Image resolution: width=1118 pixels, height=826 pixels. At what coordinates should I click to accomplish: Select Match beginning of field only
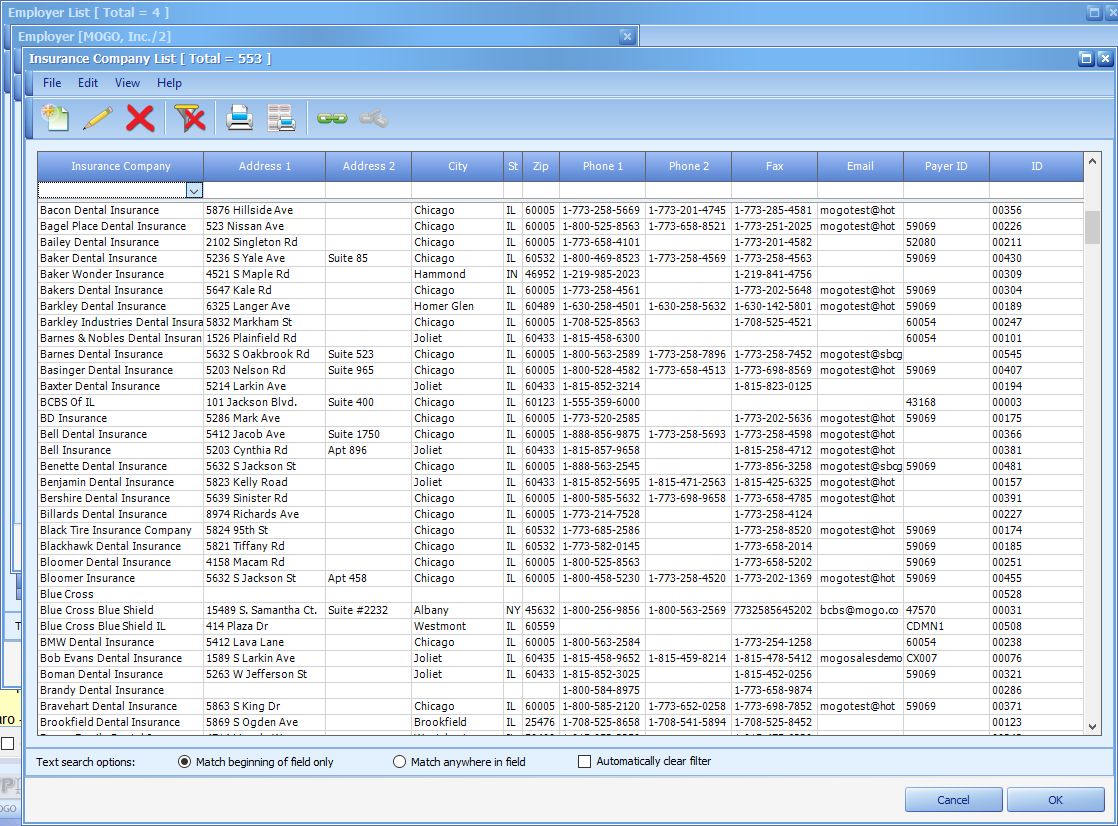(x=184, y=762)
